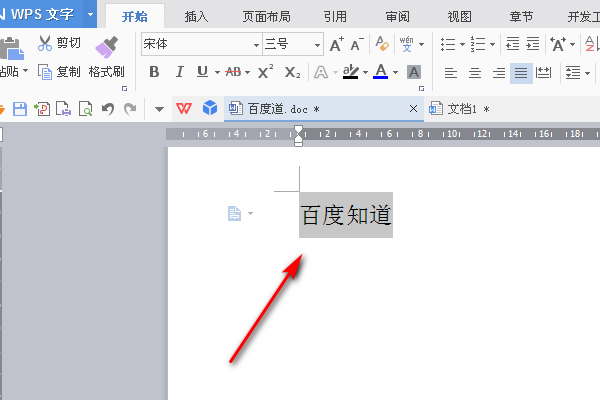
Task: Open the clipboard dialog launcher
Action: click(x=124, y=88)
